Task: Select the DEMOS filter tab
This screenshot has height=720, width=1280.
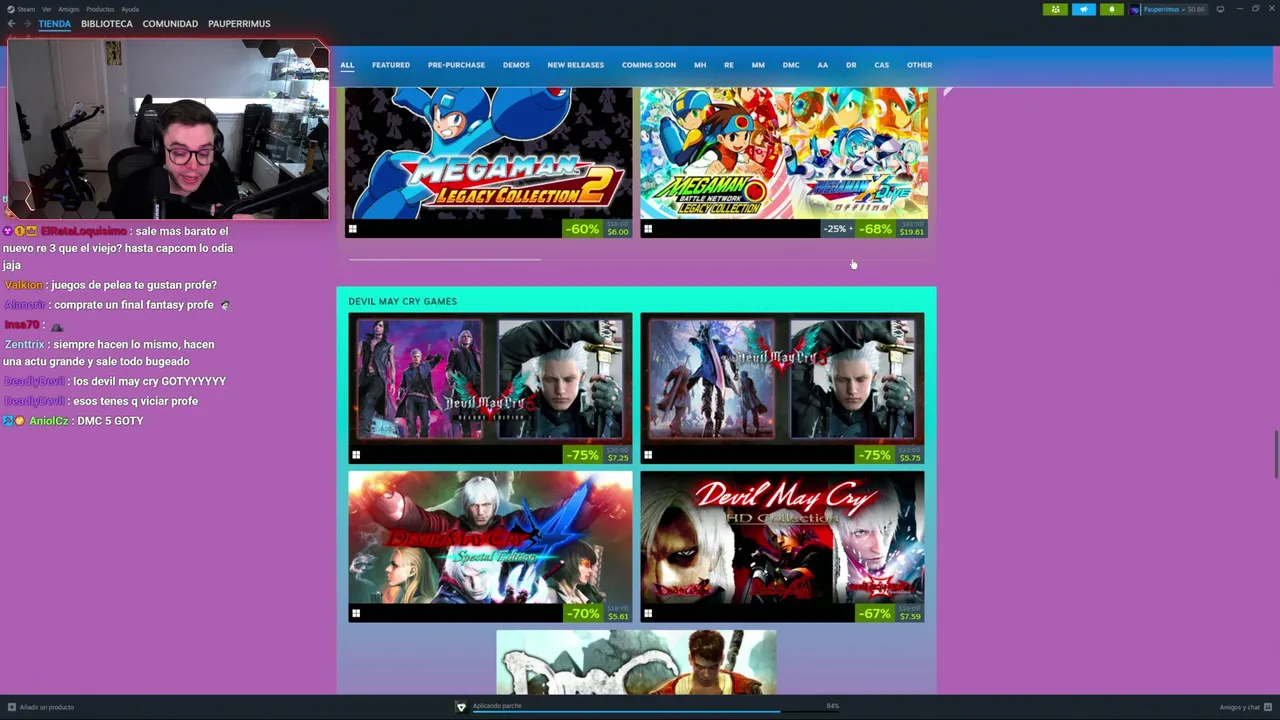Action: [516, 65]
